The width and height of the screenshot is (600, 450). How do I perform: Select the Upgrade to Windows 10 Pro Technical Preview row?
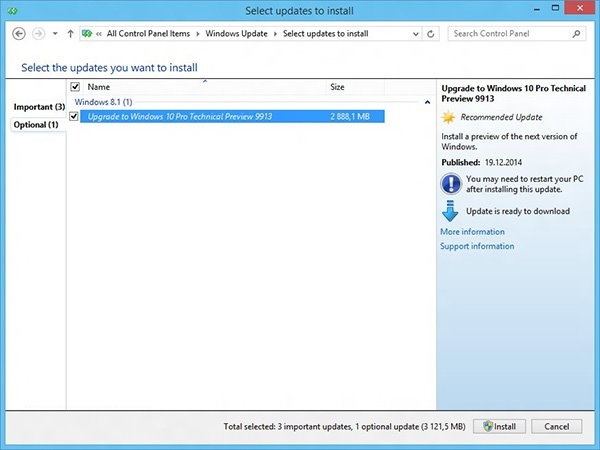(x=232, y=116)
